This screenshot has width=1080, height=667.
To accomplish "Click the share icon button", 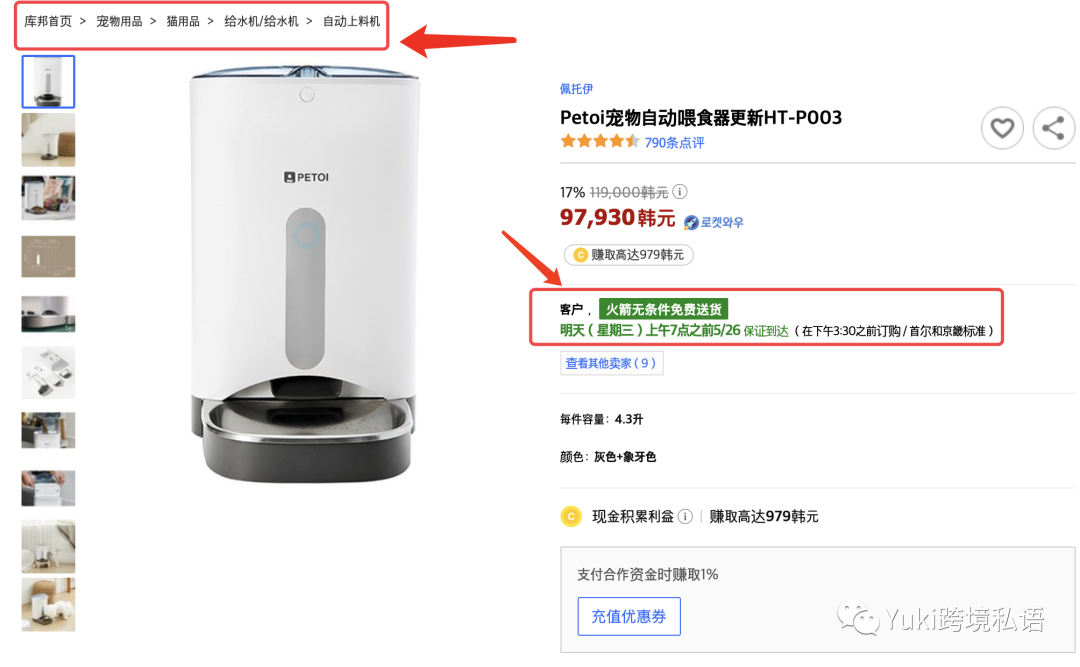I will [x=1052, y=128].
